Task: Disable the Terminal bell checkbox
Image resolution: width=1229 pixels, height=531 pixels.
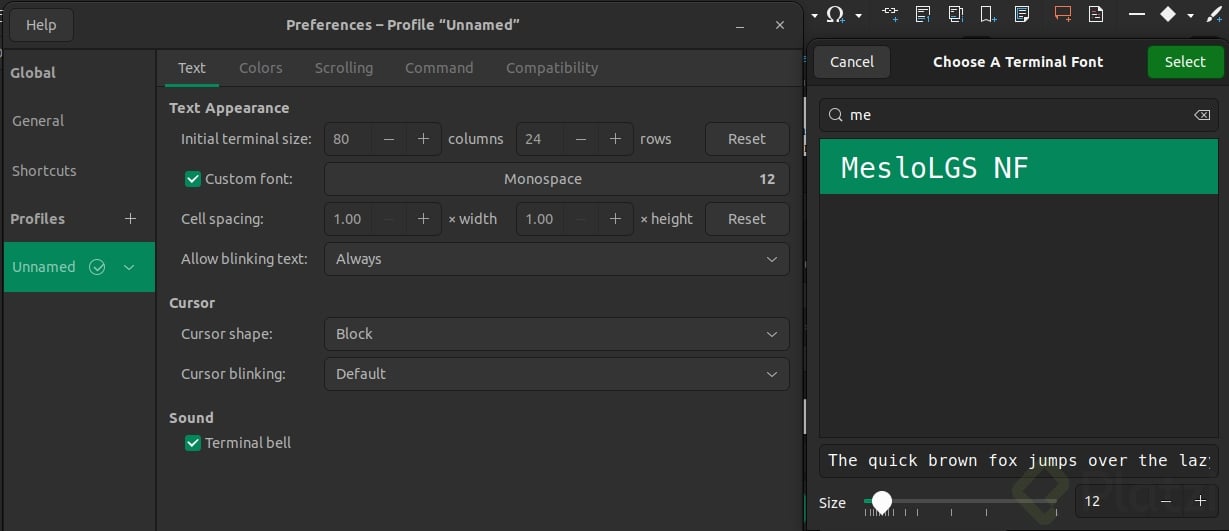Action: pyautogui.click(x=194, y=443)
